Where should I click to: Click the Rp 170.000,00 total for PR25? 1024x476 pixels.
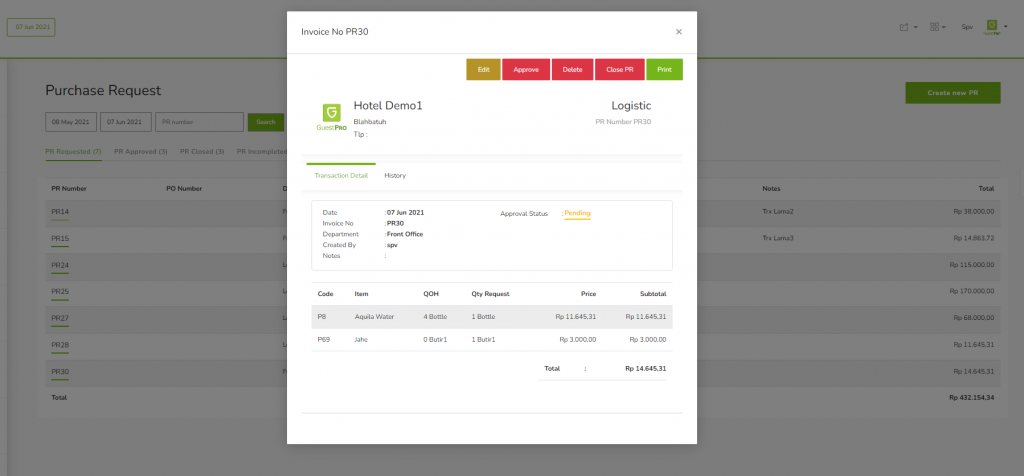972,291
